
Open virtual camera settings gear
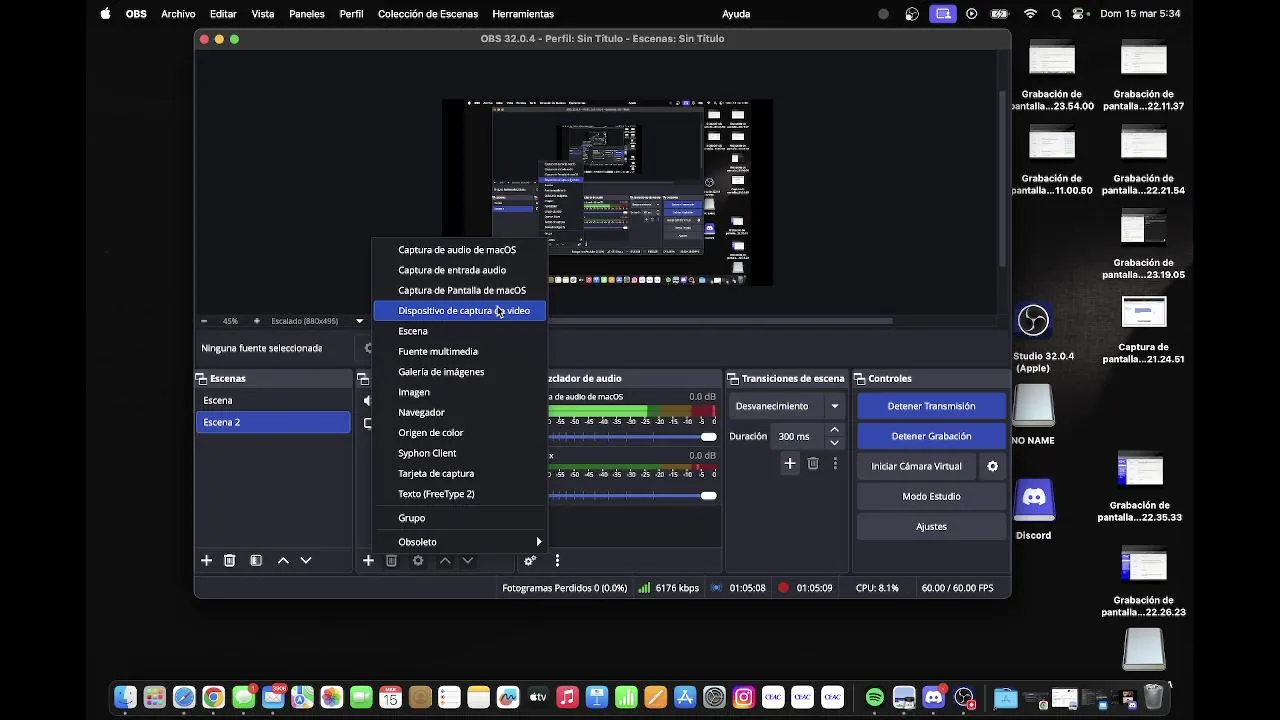(992, 466)
